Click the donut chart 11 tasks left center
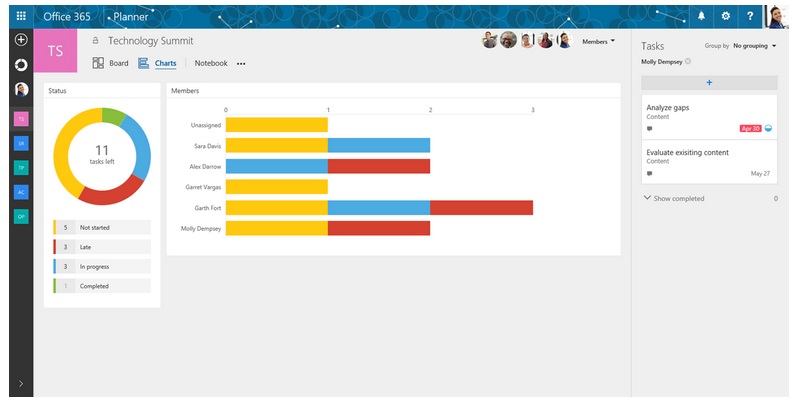Screen dimensions: 802x403 click(102, 154)
